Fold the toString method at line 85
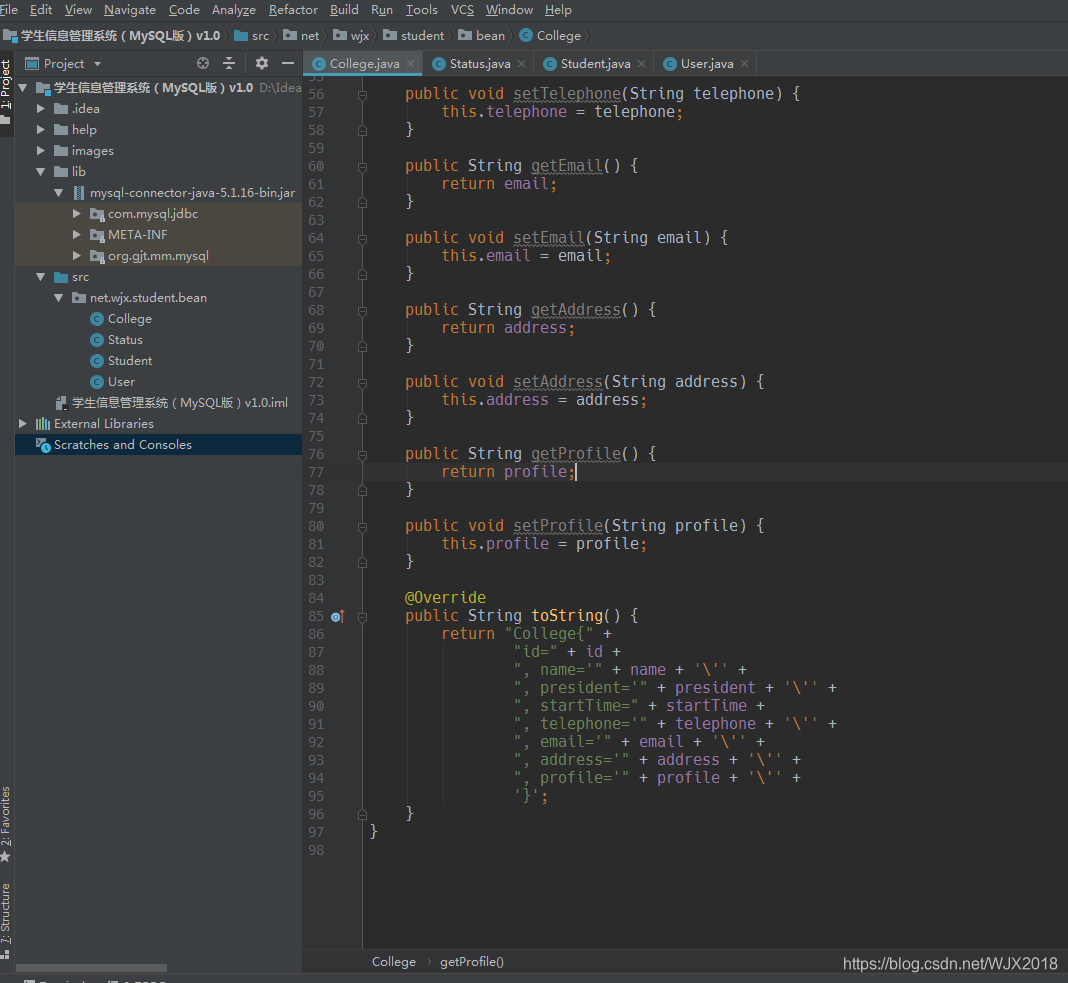 tap(362, 617)
